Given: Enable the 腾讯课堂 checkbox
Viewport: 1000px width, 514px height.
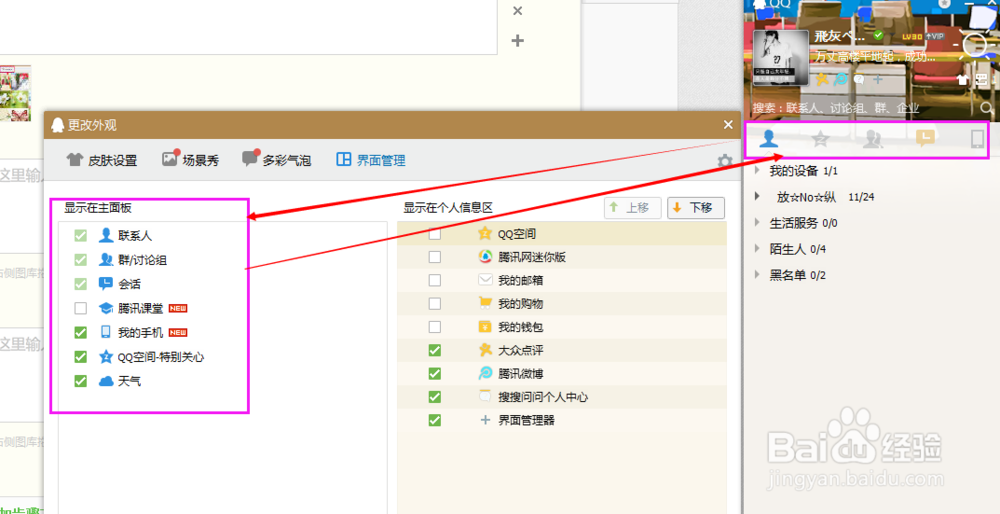Looking at the screenshot, I should pyautogui.click(x=80, y=309).
